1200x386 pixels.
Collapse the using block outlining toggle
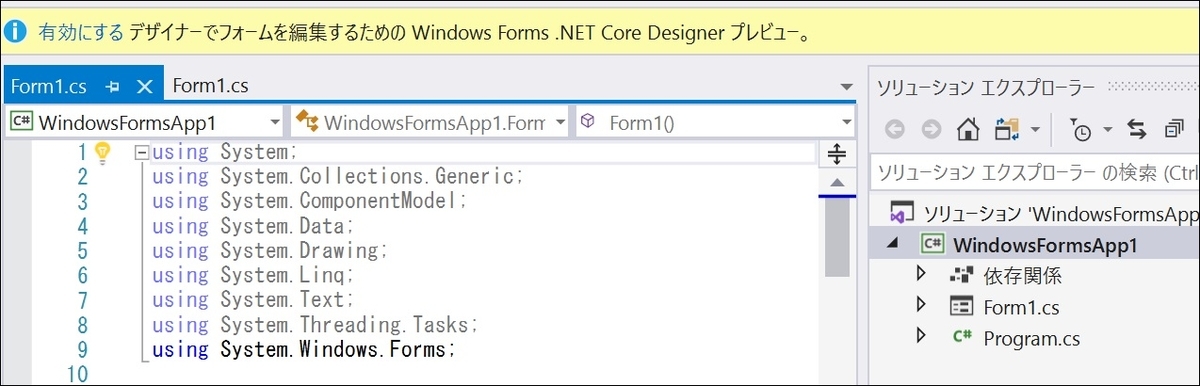coord(141,153)
